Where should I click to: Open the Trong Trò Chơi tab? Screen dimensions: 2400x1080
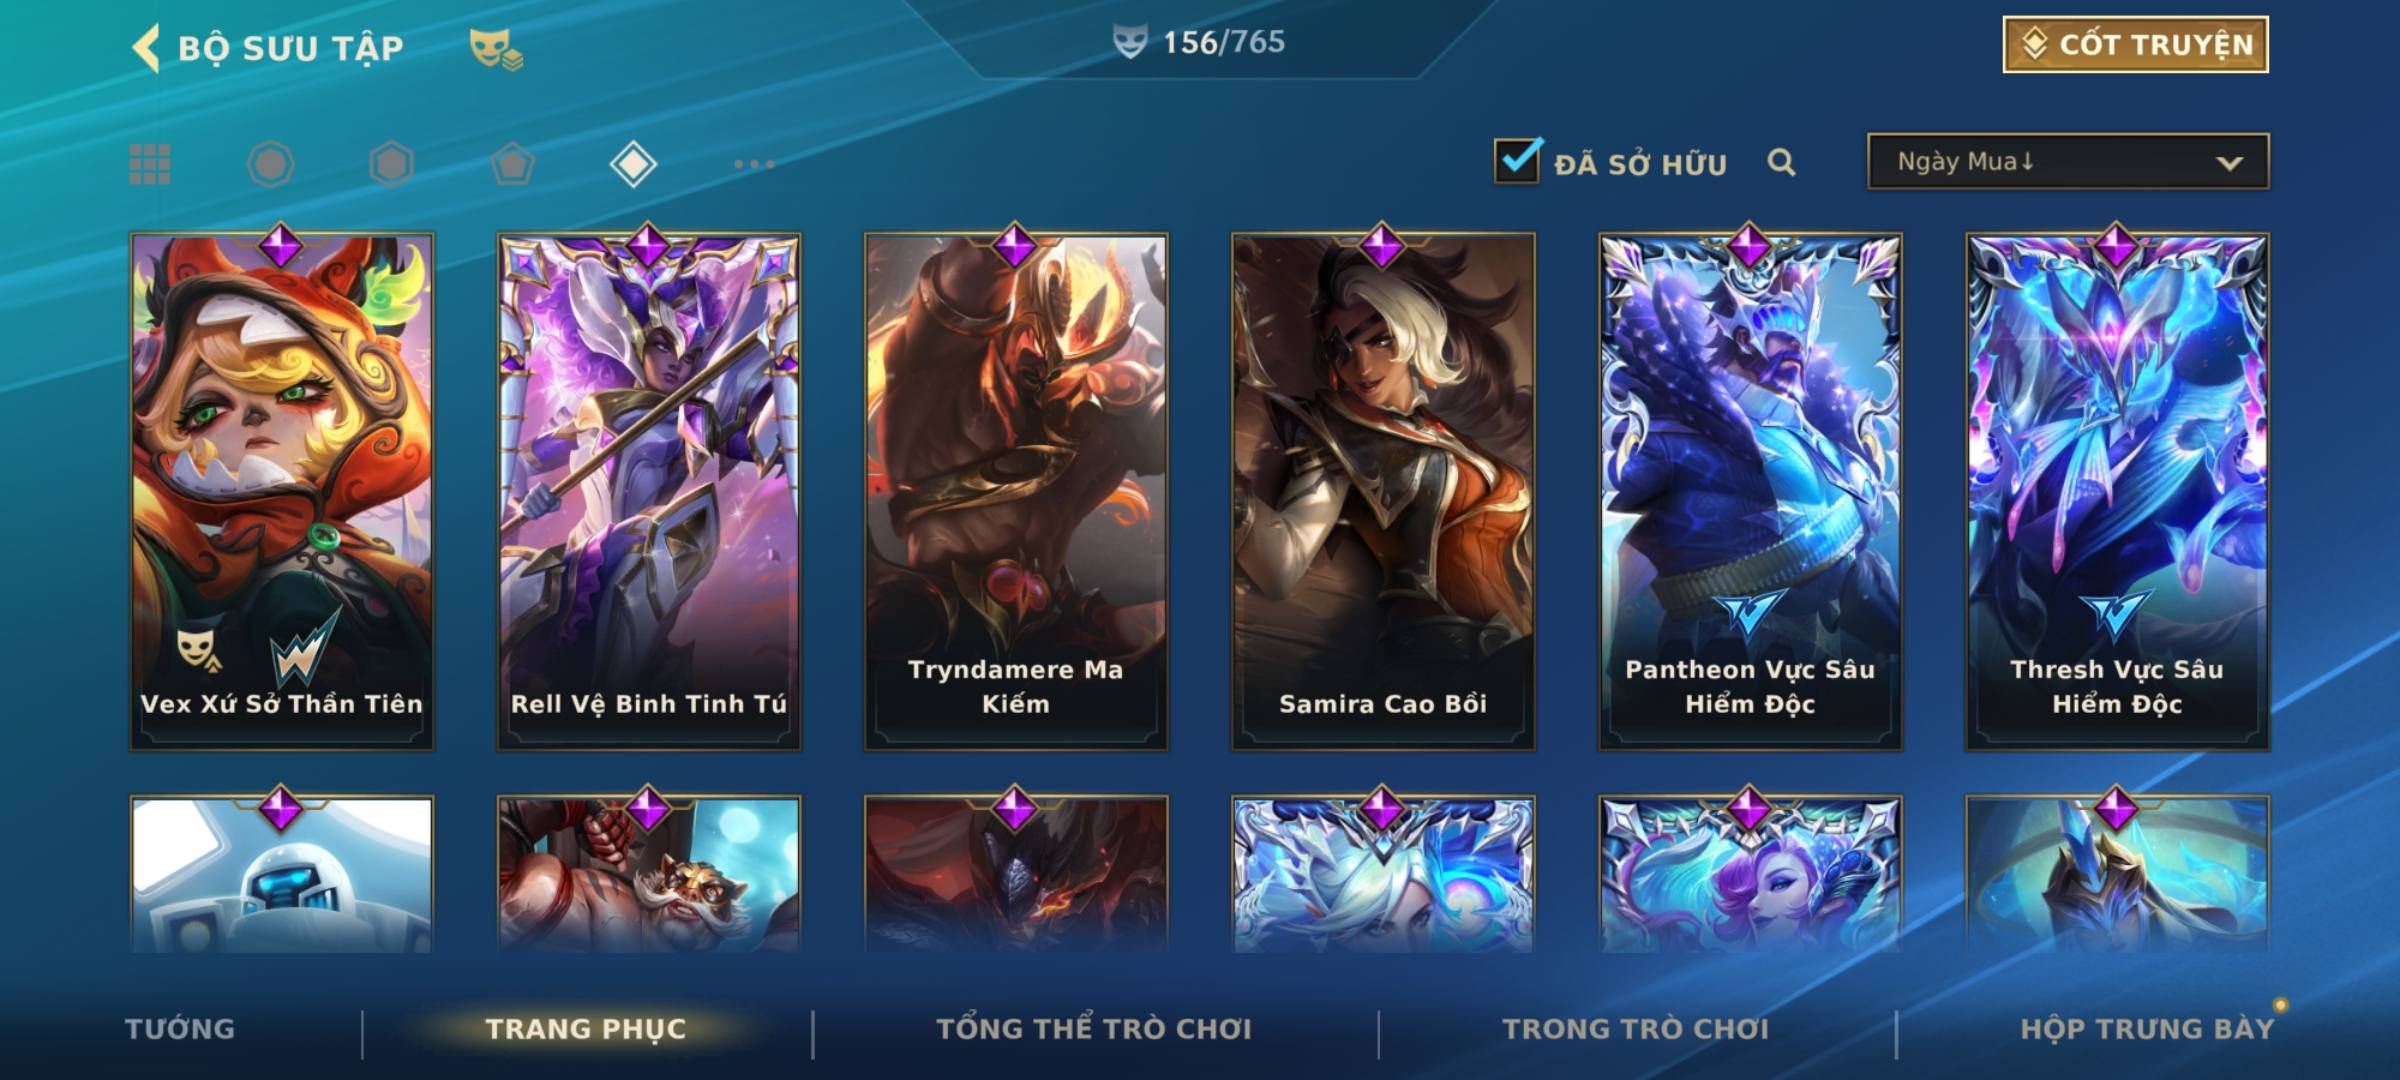click(1636, 1029)
